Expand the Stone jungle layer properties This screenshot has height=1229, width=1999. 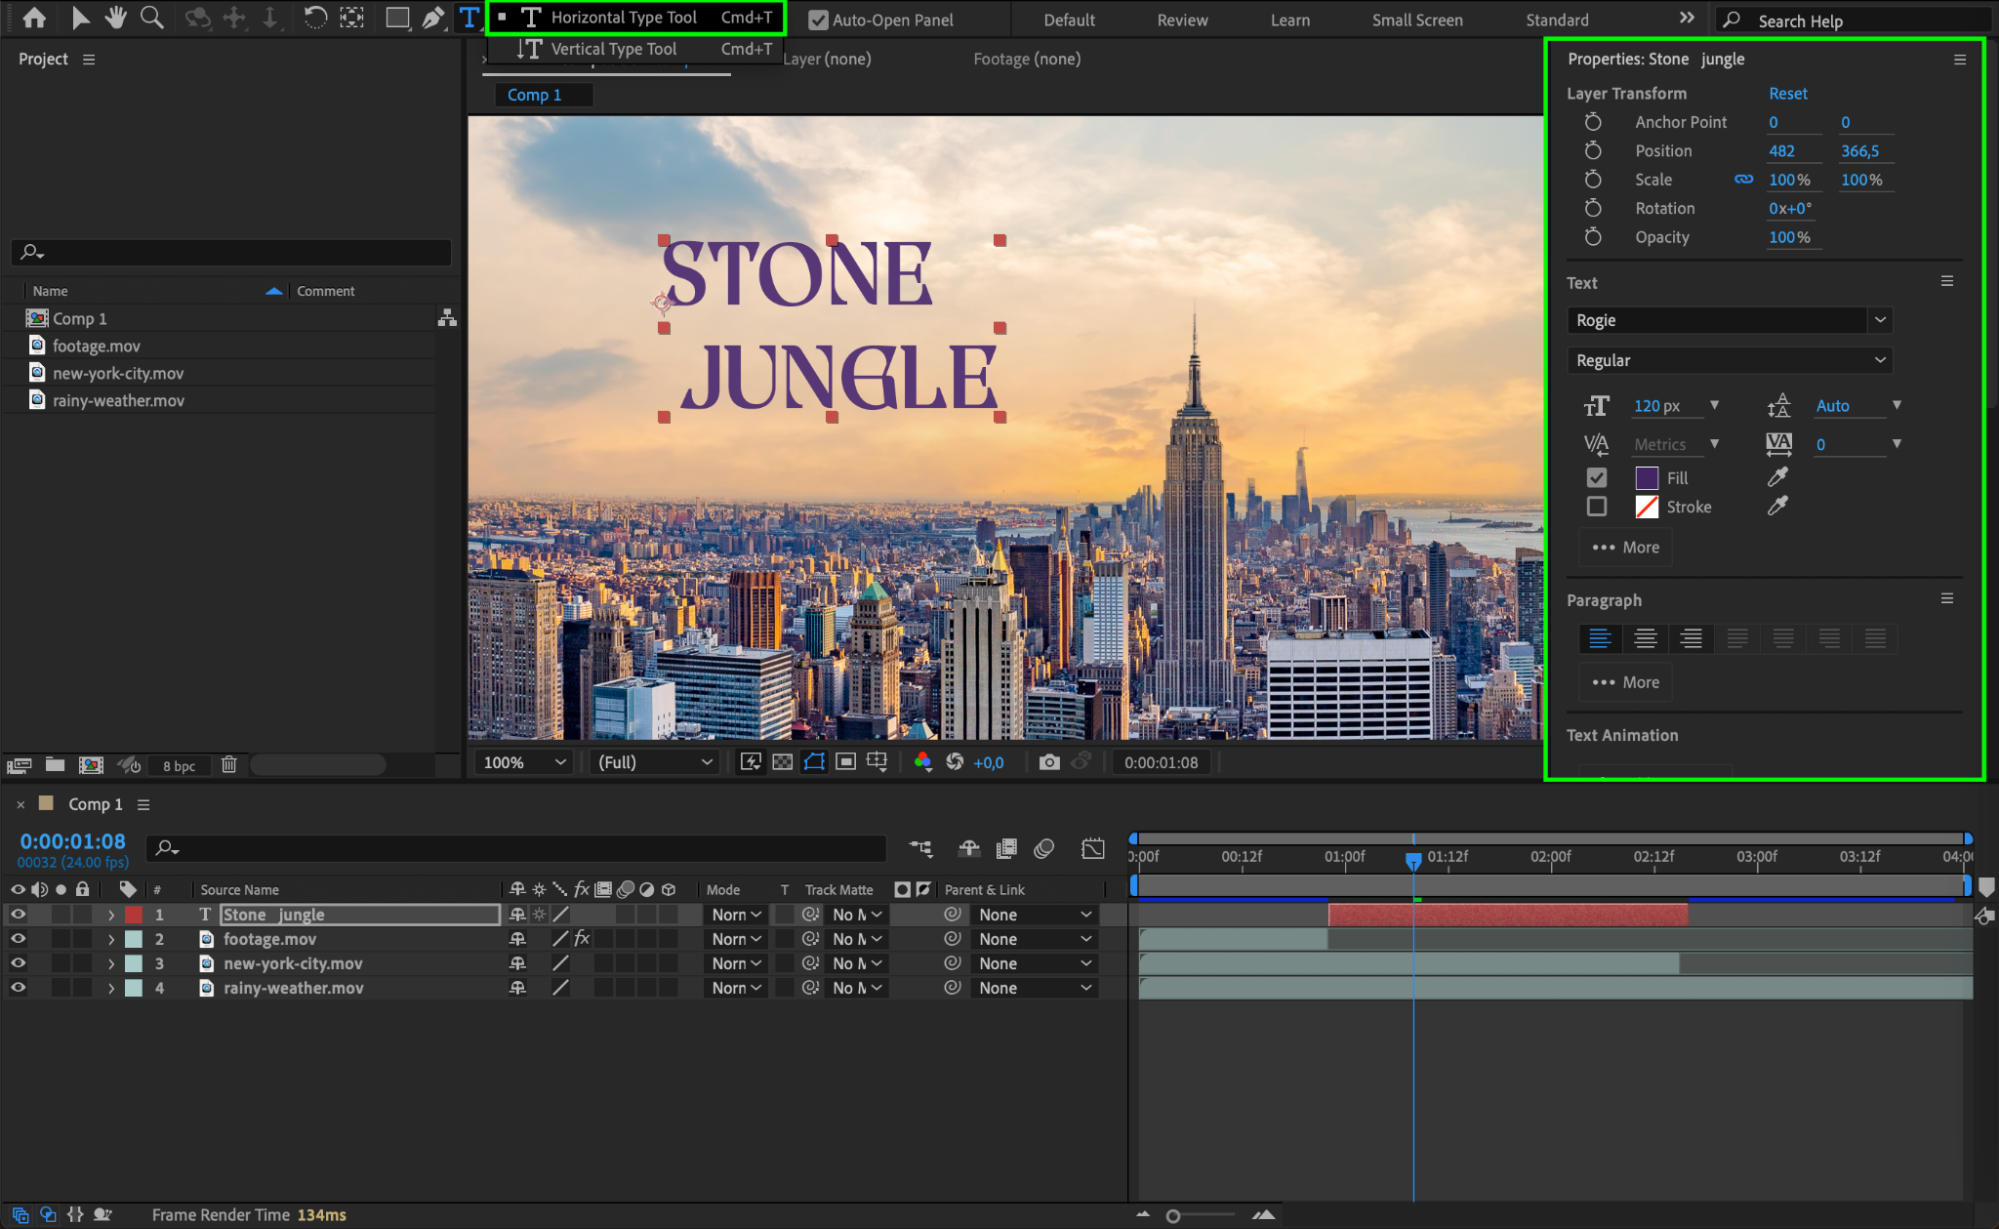tap(111, 915)
